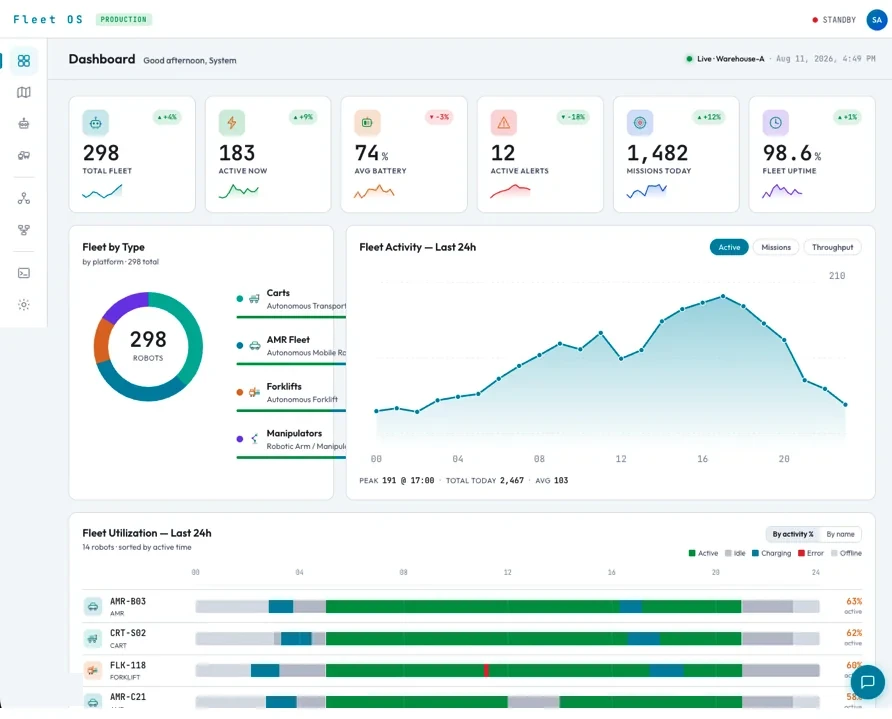Image resolution: width=892 pixels, height=719 pixels.
Task: Click the target icon on Missions Today card
Action: 640,123
